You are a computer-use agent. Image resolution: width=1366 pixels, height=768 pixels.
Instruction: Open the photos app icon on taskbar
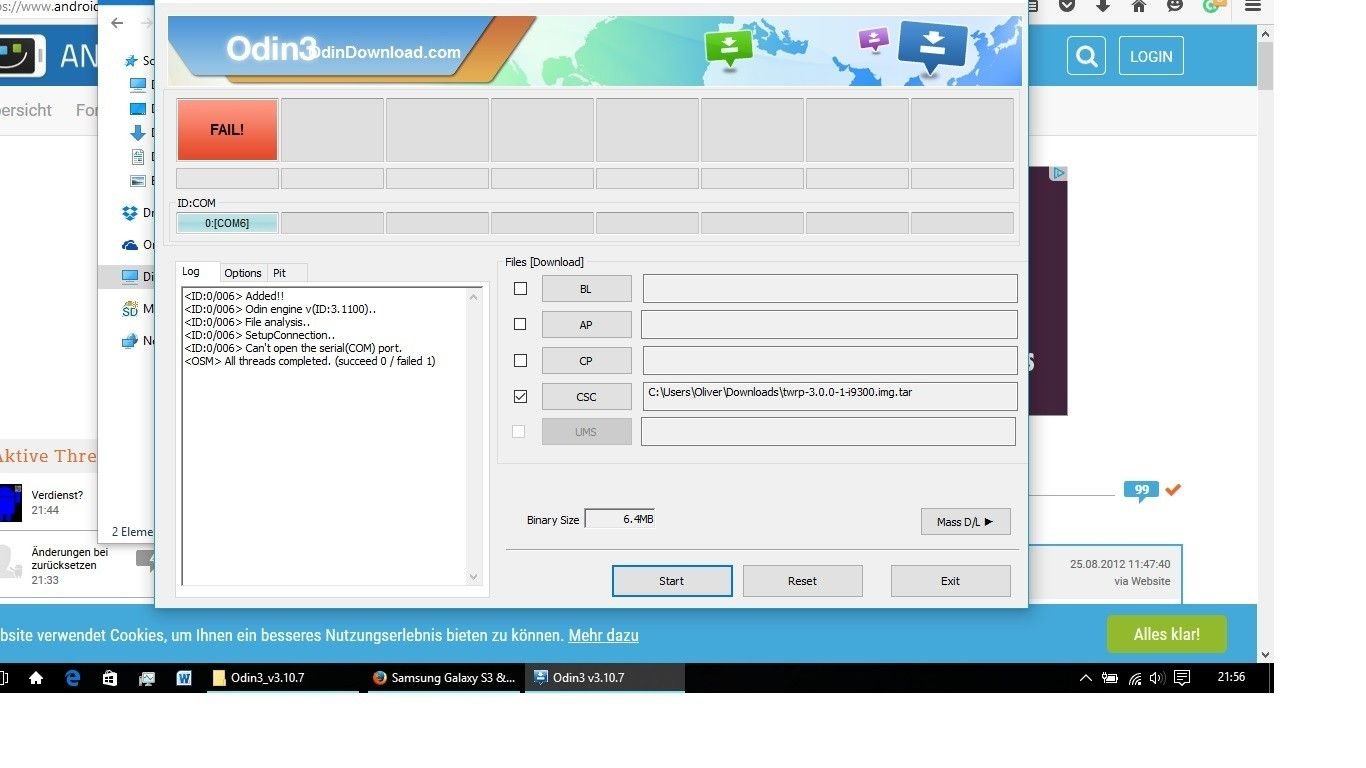coord(147,678)
